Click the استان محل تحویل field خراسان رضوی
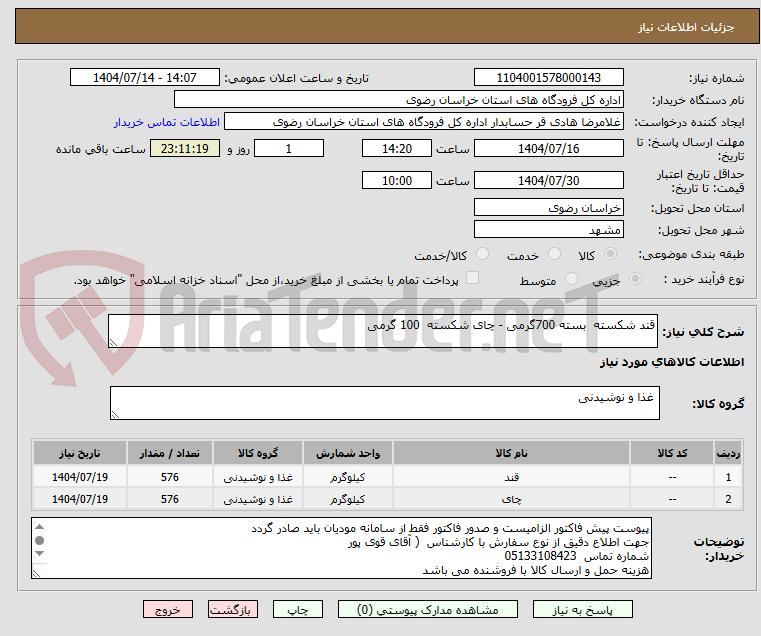The height and width of the screenshot is (636, 761). pos(548,207)
